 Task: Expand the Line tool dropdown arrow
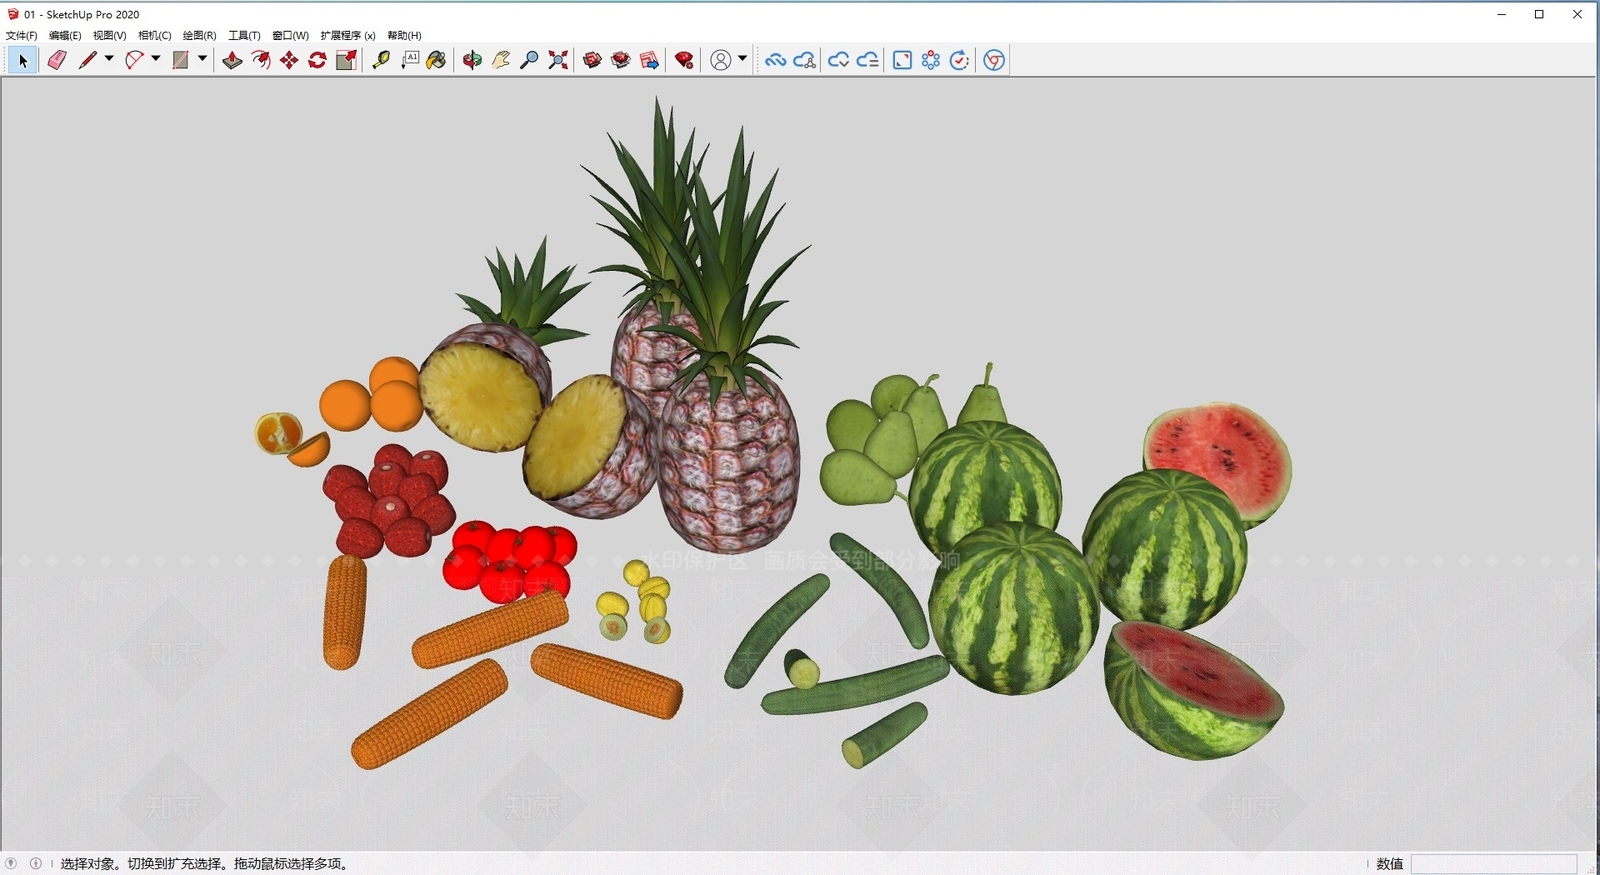point(109,59)
